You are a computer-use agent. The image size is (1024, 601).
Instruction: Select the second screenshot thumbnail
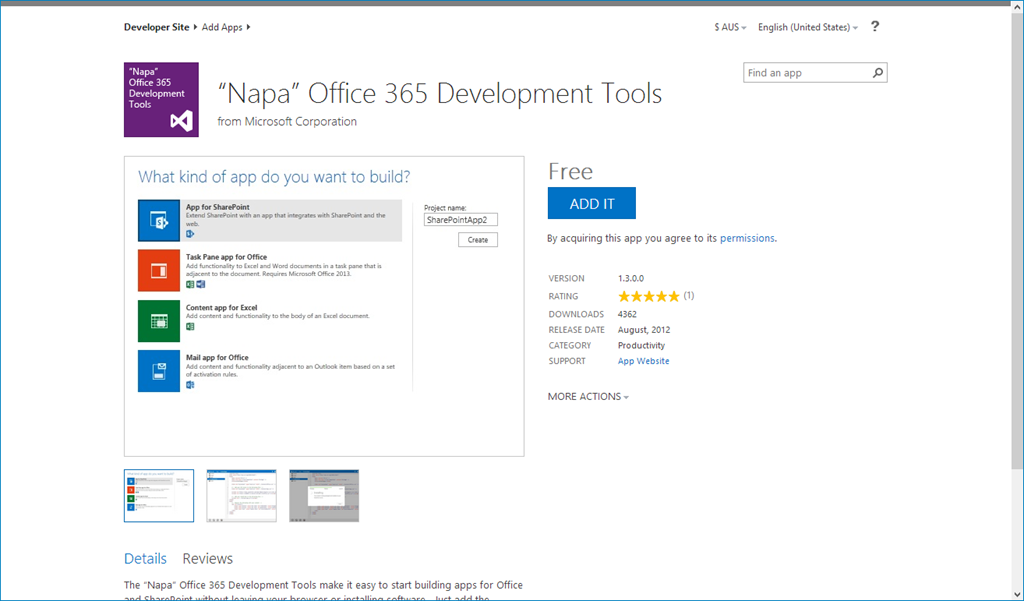click(x=241, y=496)
